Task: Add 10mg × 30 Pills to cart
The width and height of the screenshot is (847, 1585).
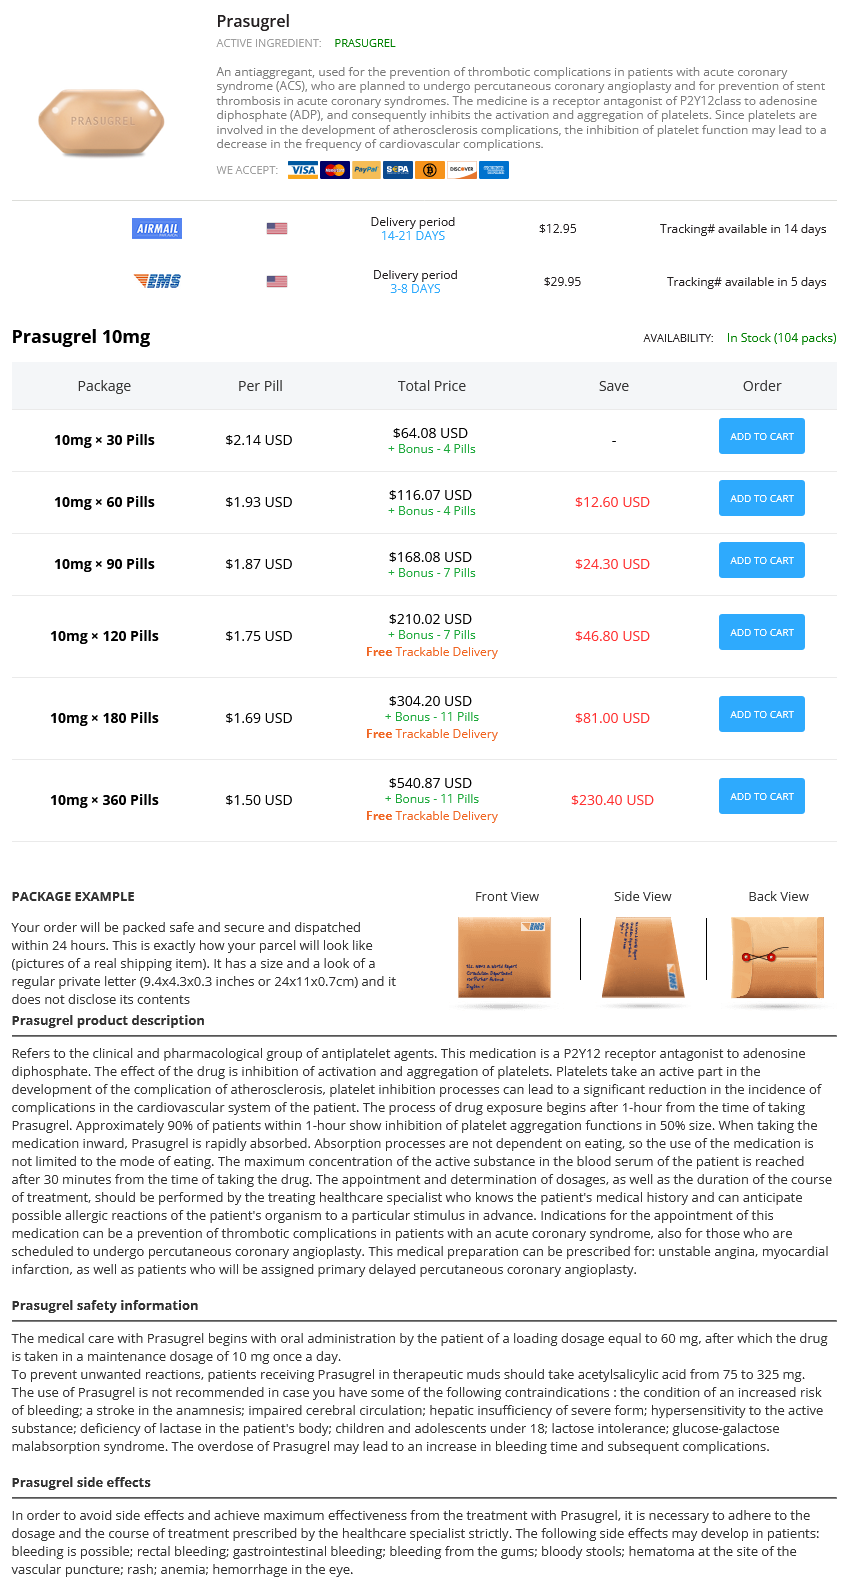Action: point(762,436)
